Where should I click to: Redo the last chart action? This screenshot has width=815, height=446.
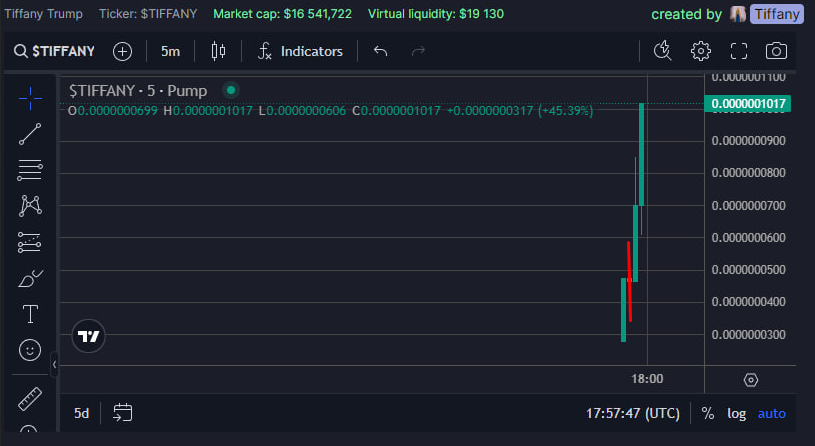coord(418,51)
